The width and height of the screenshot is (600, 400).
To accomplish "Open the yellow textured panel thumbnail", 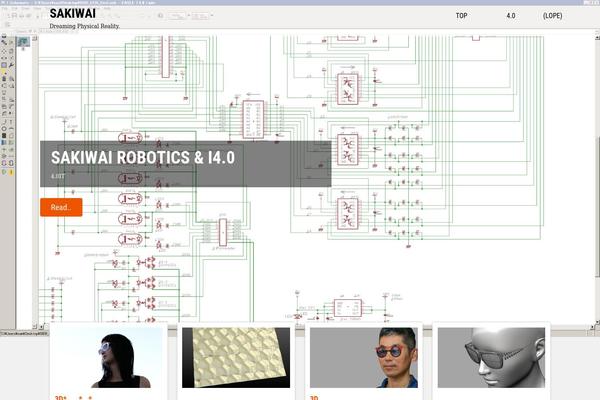I will click(236, 358).
